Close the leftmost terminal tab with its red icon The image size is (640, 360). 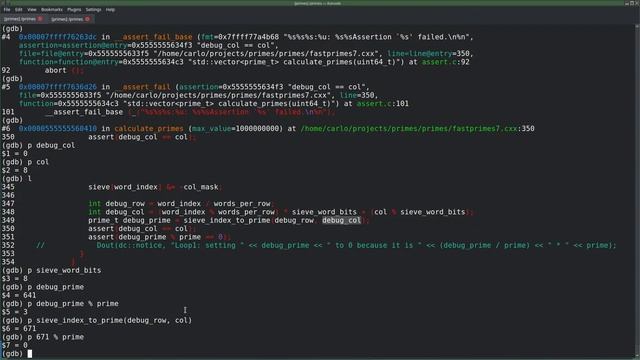coord(40,19)
